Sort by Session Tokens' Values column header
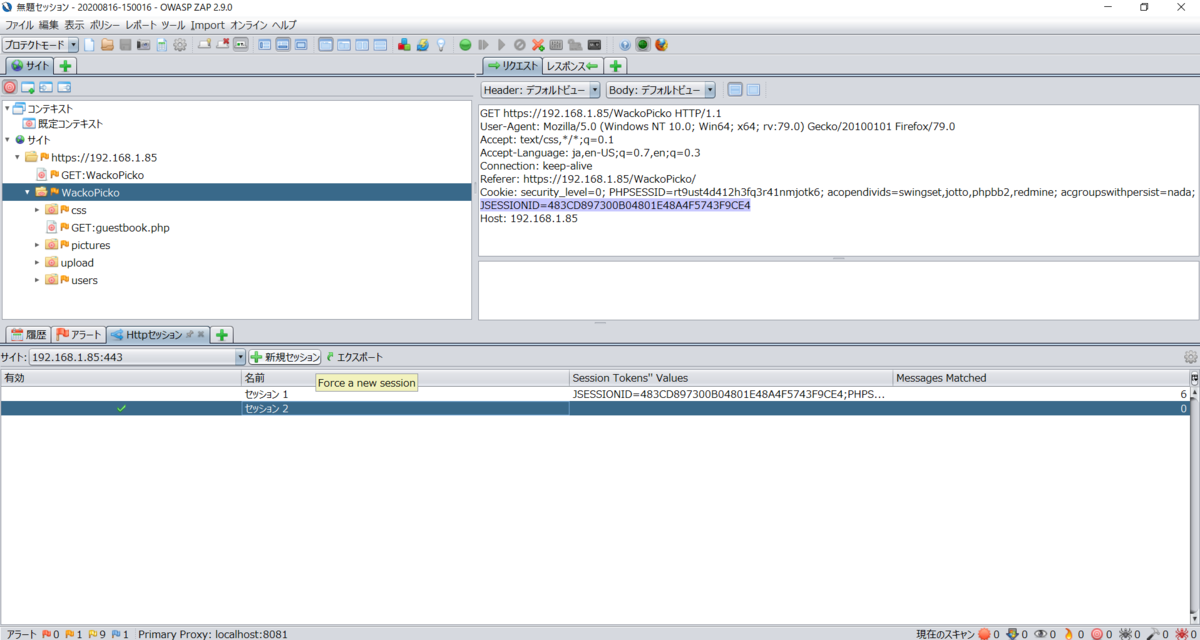 pyautogui.click(x=731, y=378)
